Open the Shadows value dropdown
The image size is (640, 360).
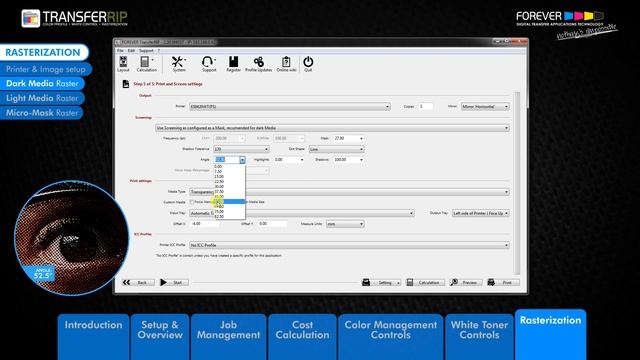click(361, 160)
